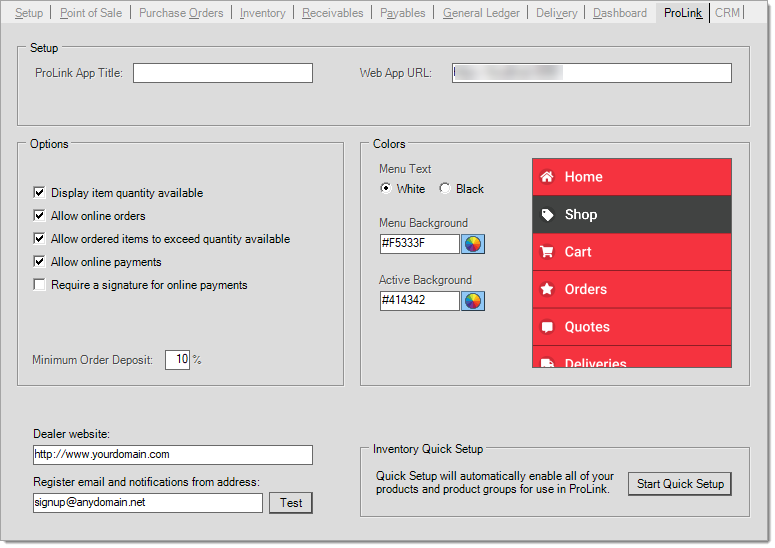Image resolution: width=775 pixels, height=548 pixels.
Task: Open the CRM tab
Action: (727, 13)
